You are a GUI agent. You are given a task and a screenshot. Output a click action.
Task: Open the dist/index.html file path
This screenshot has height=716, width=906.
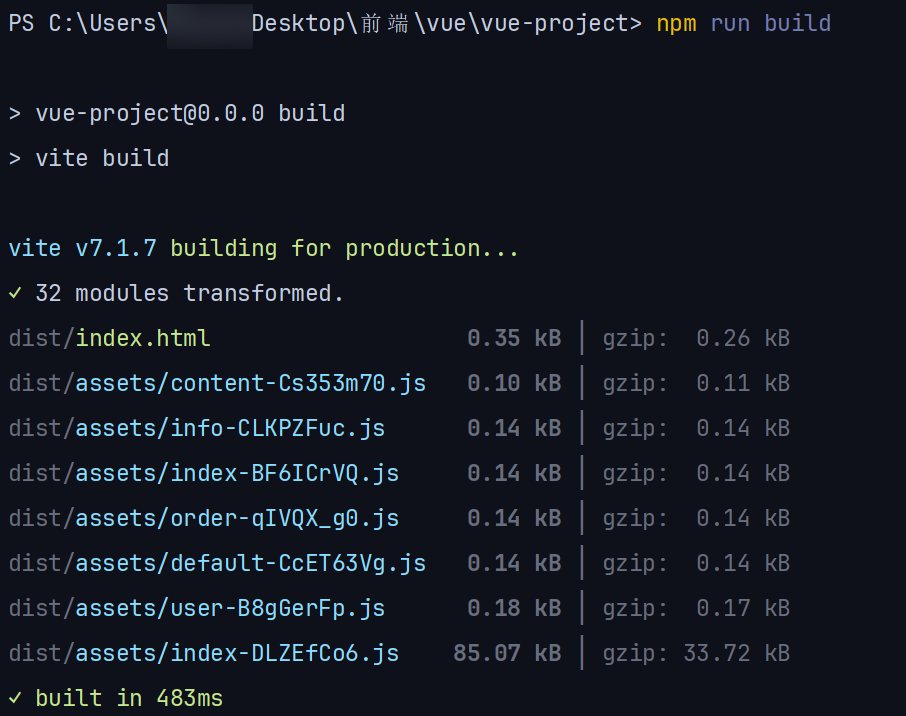[x=110, y=338]
